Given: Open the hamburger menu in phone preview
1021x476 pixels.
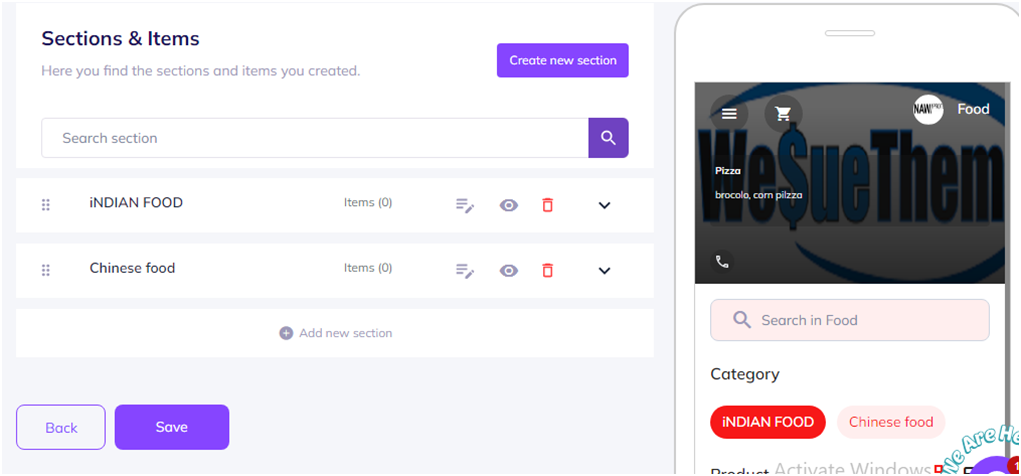Looking at the screenshot, I should click(729, 114).
